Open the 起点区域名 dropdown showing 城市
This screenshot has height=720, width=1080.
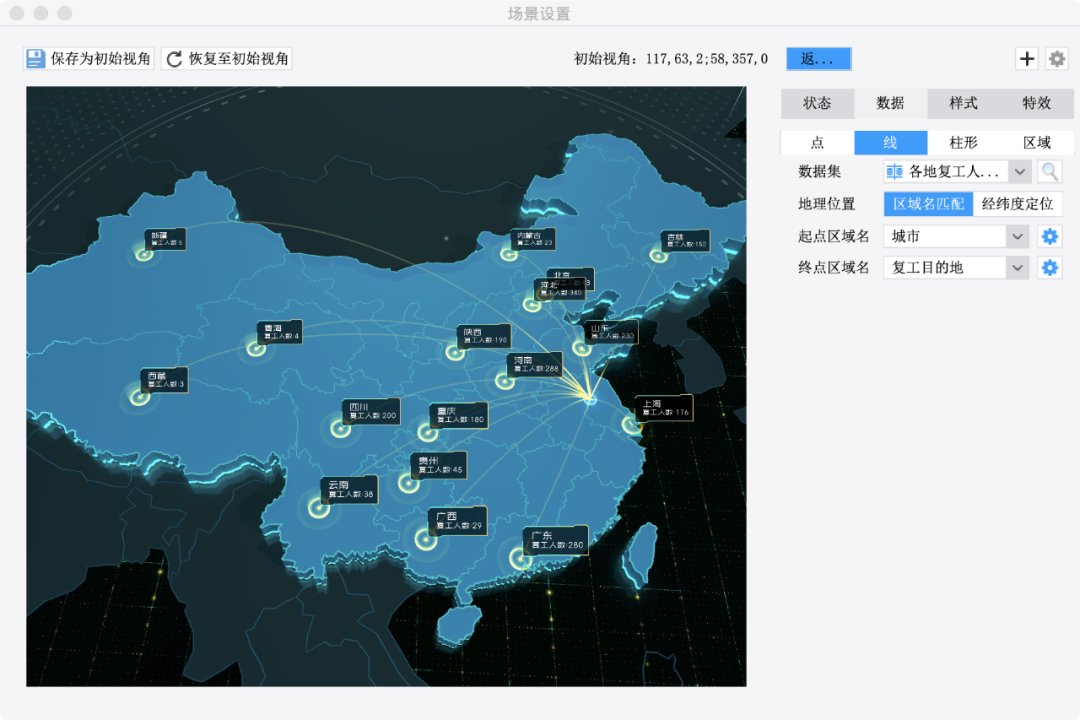[957, 236]
